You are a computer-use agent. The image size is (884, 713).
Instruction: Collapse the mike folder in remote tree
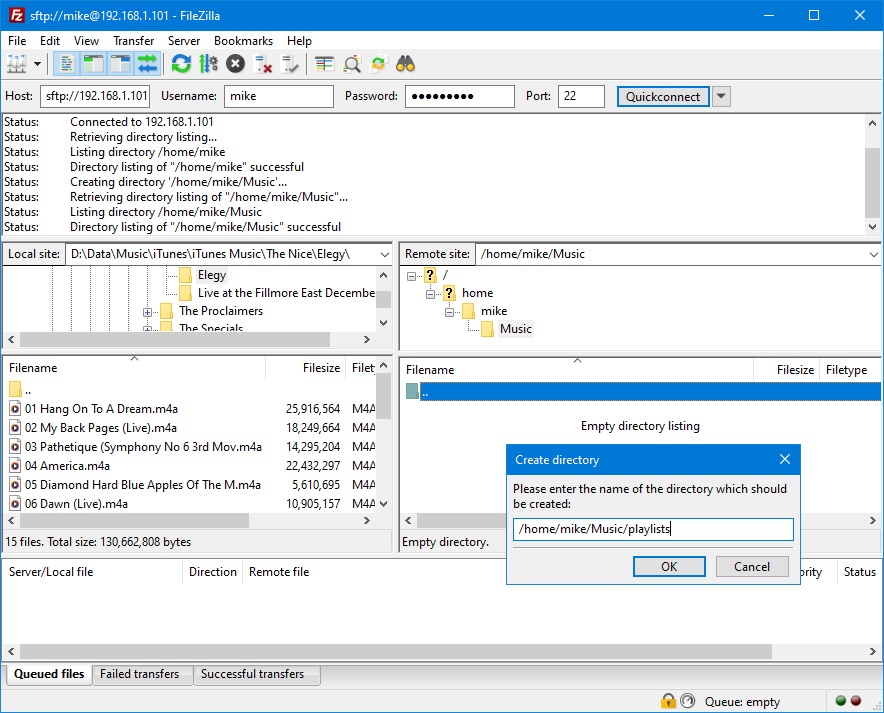tap(449, 312)
